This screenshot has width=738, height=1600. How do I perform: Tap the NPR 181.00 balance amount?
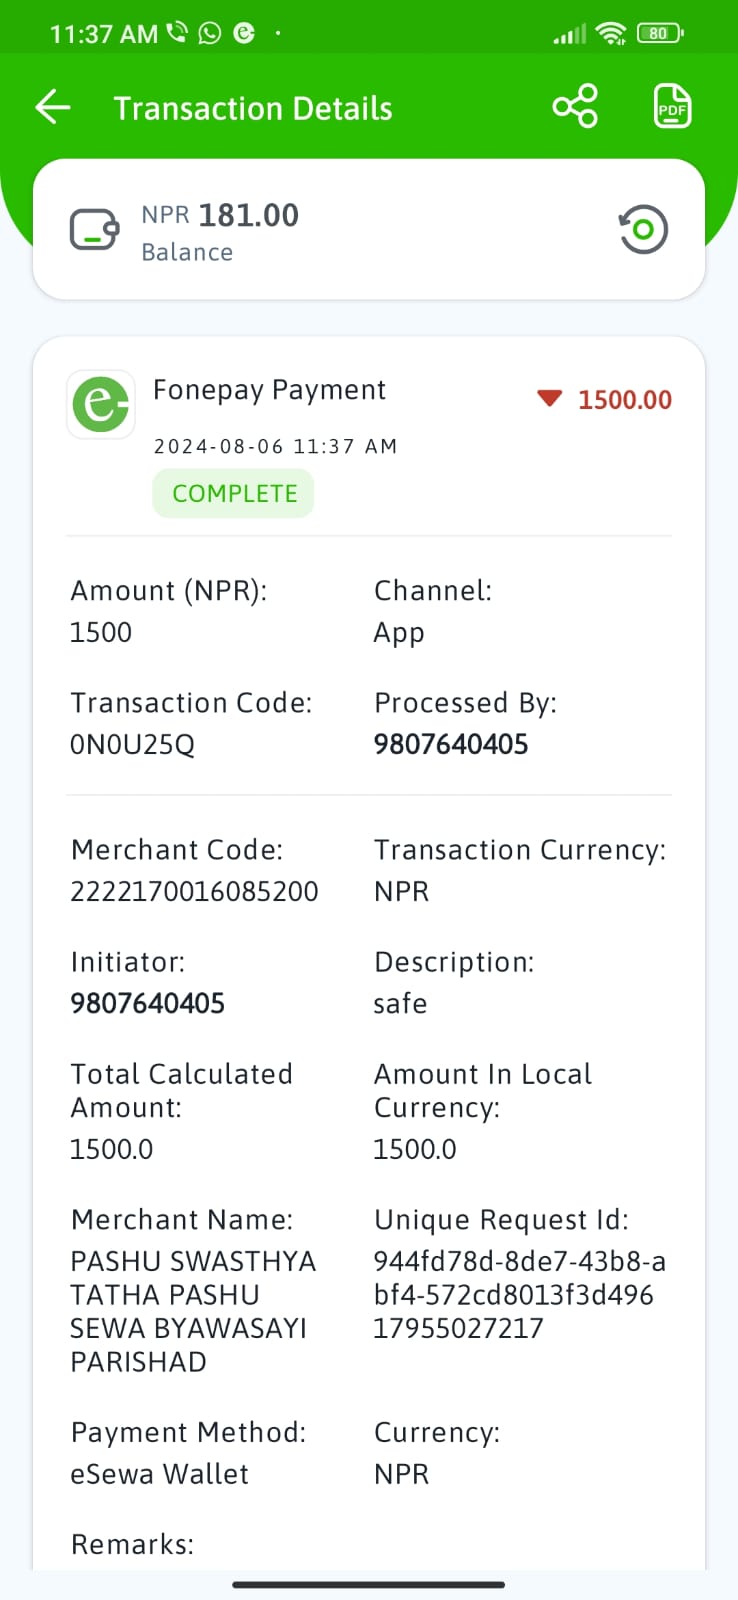click(x=220, y=215)
